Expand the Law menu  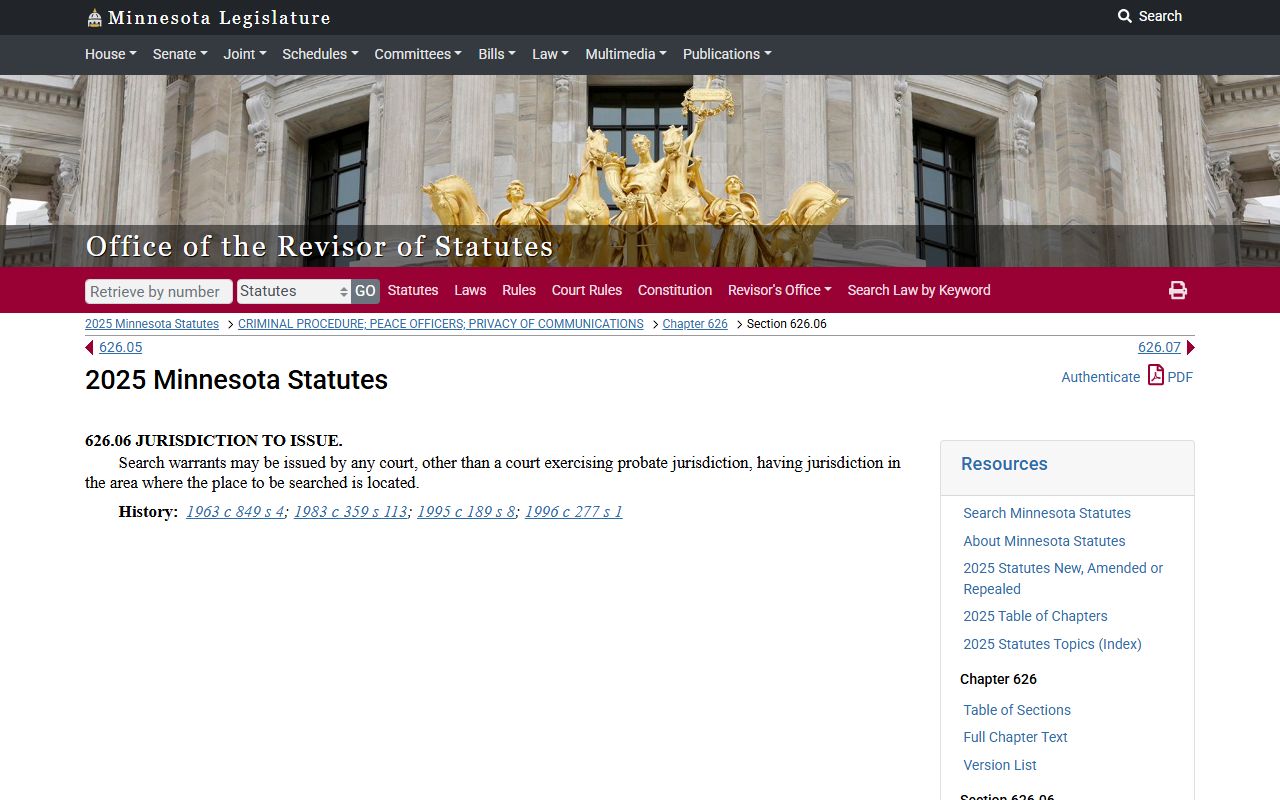coord(550,54)
